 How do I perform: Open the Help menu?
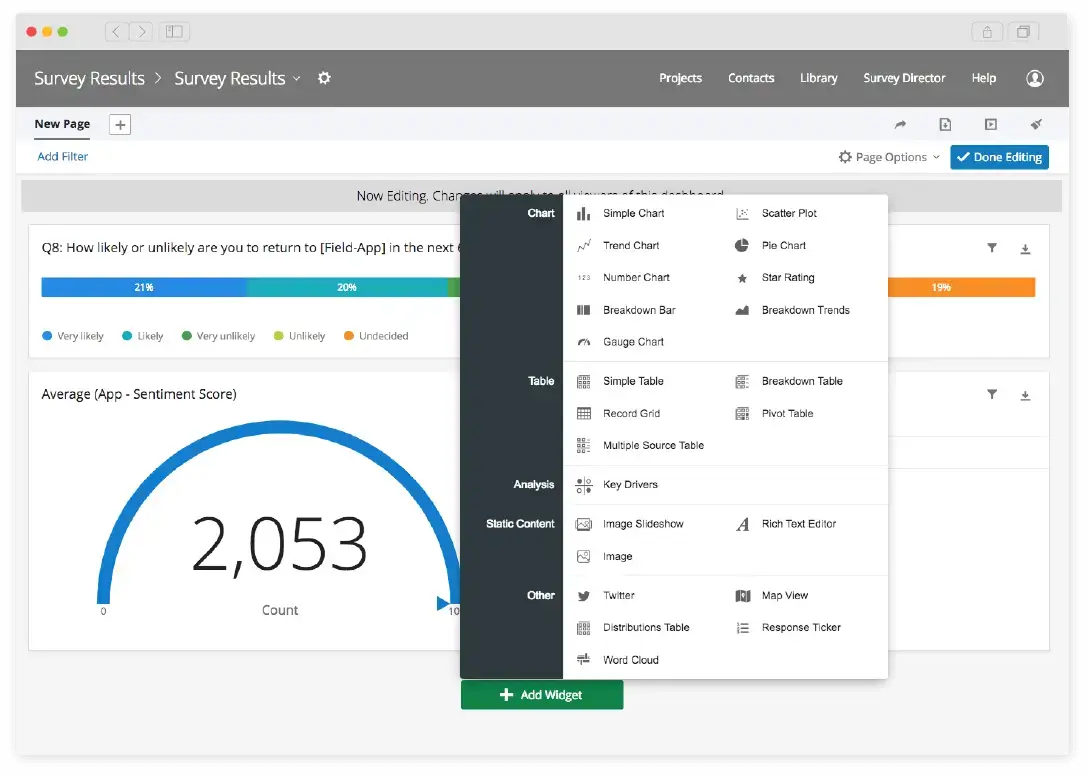(983, 78)
